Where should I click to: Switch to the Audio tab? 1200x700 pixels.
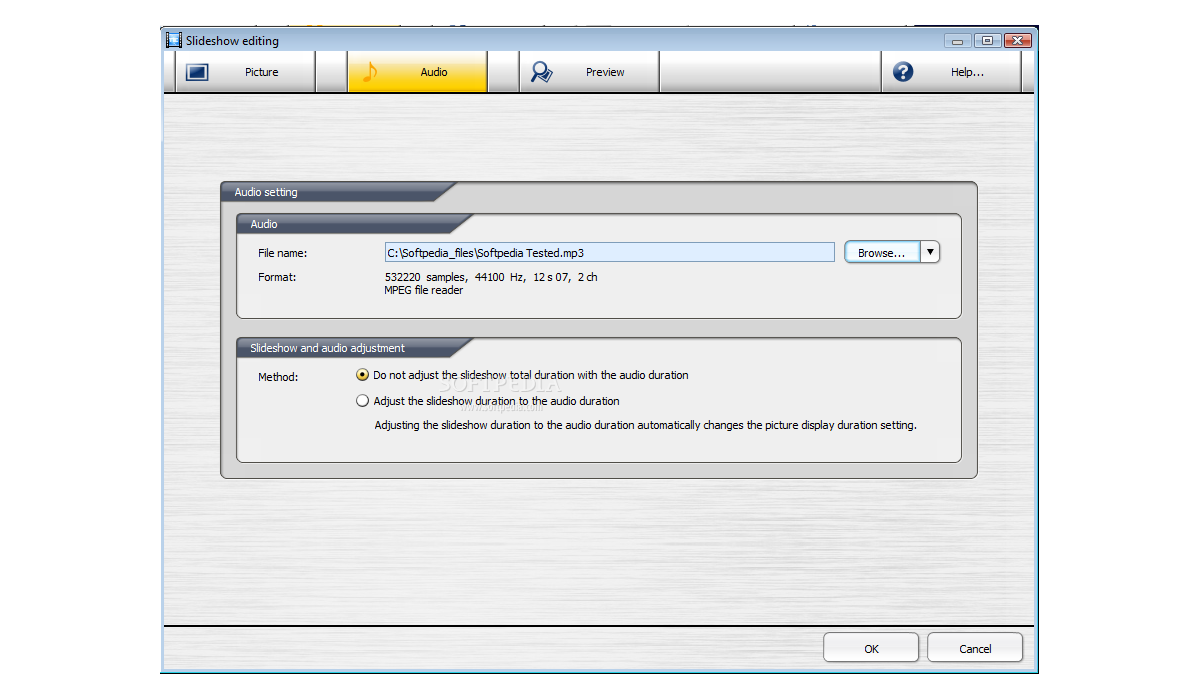418,72
